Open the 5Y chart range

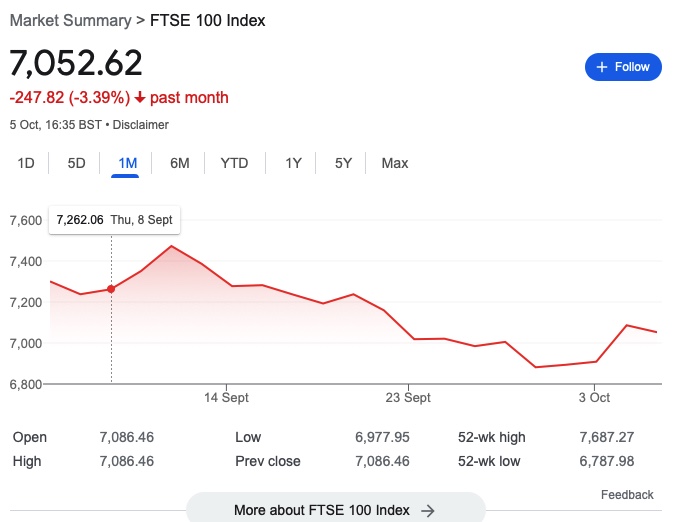pos(343,163)
